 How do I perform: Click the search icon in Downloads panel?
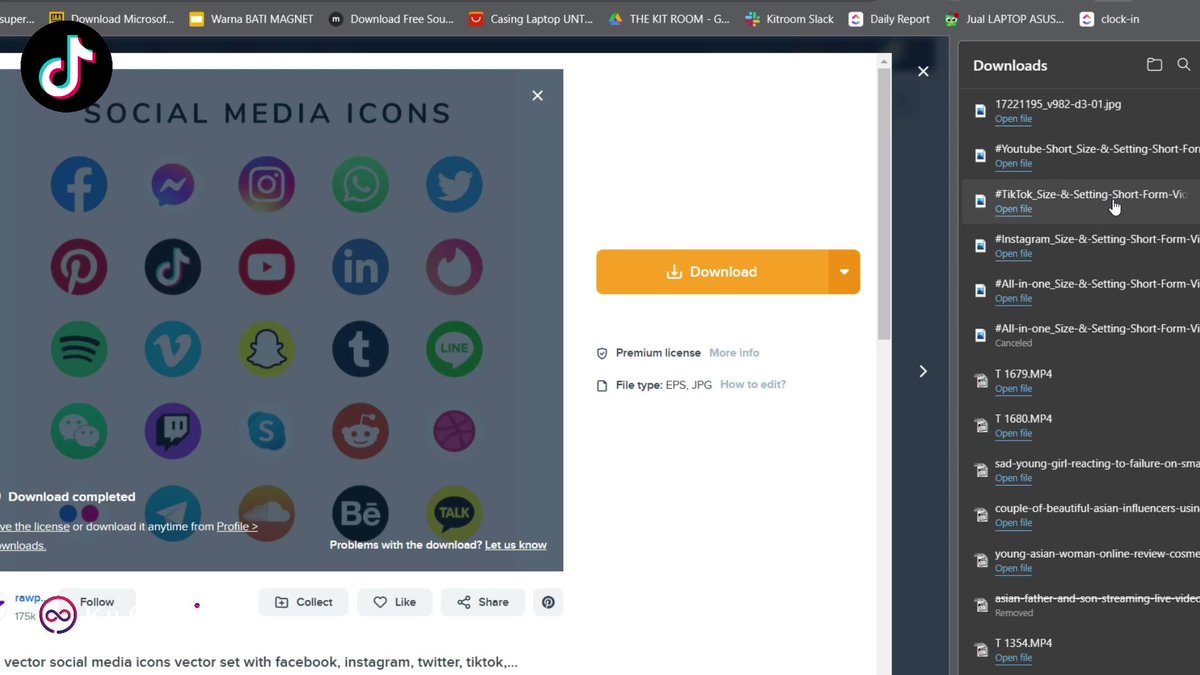pos(1184,65)
